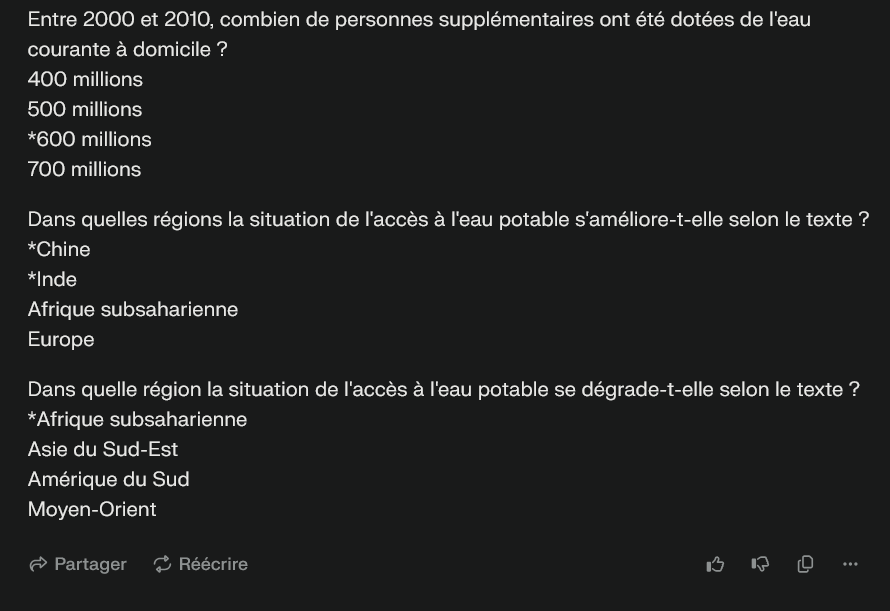Click the thumbs up icon
890x611 pixels.
[x=715, y=564]
